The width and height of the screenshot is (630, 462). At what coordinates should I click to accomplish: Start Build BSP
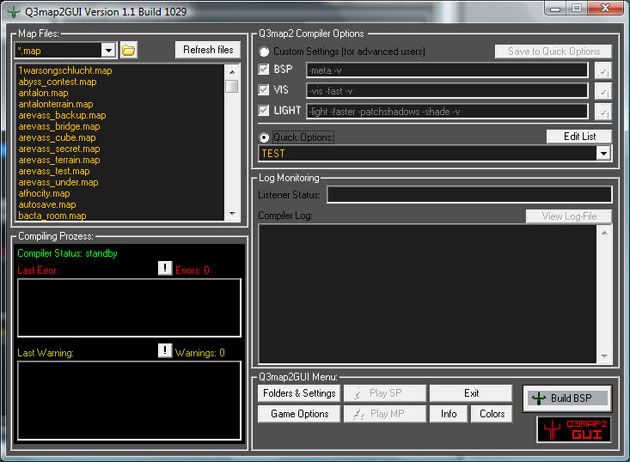click(567, 398)
